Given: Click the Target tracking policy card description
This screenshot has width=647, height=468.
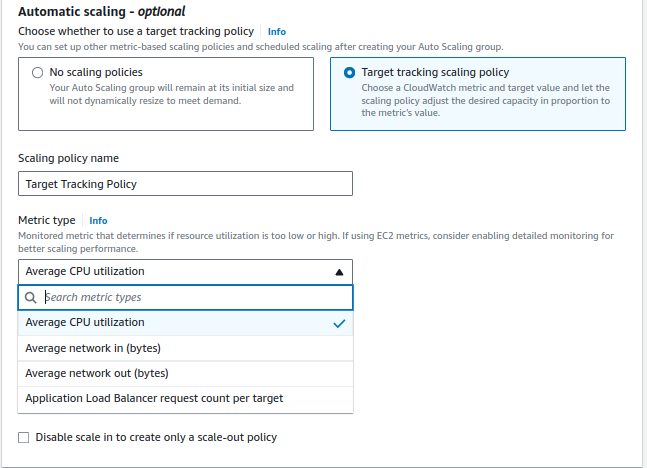Looking at the screenshot, I should click(484, 100).
